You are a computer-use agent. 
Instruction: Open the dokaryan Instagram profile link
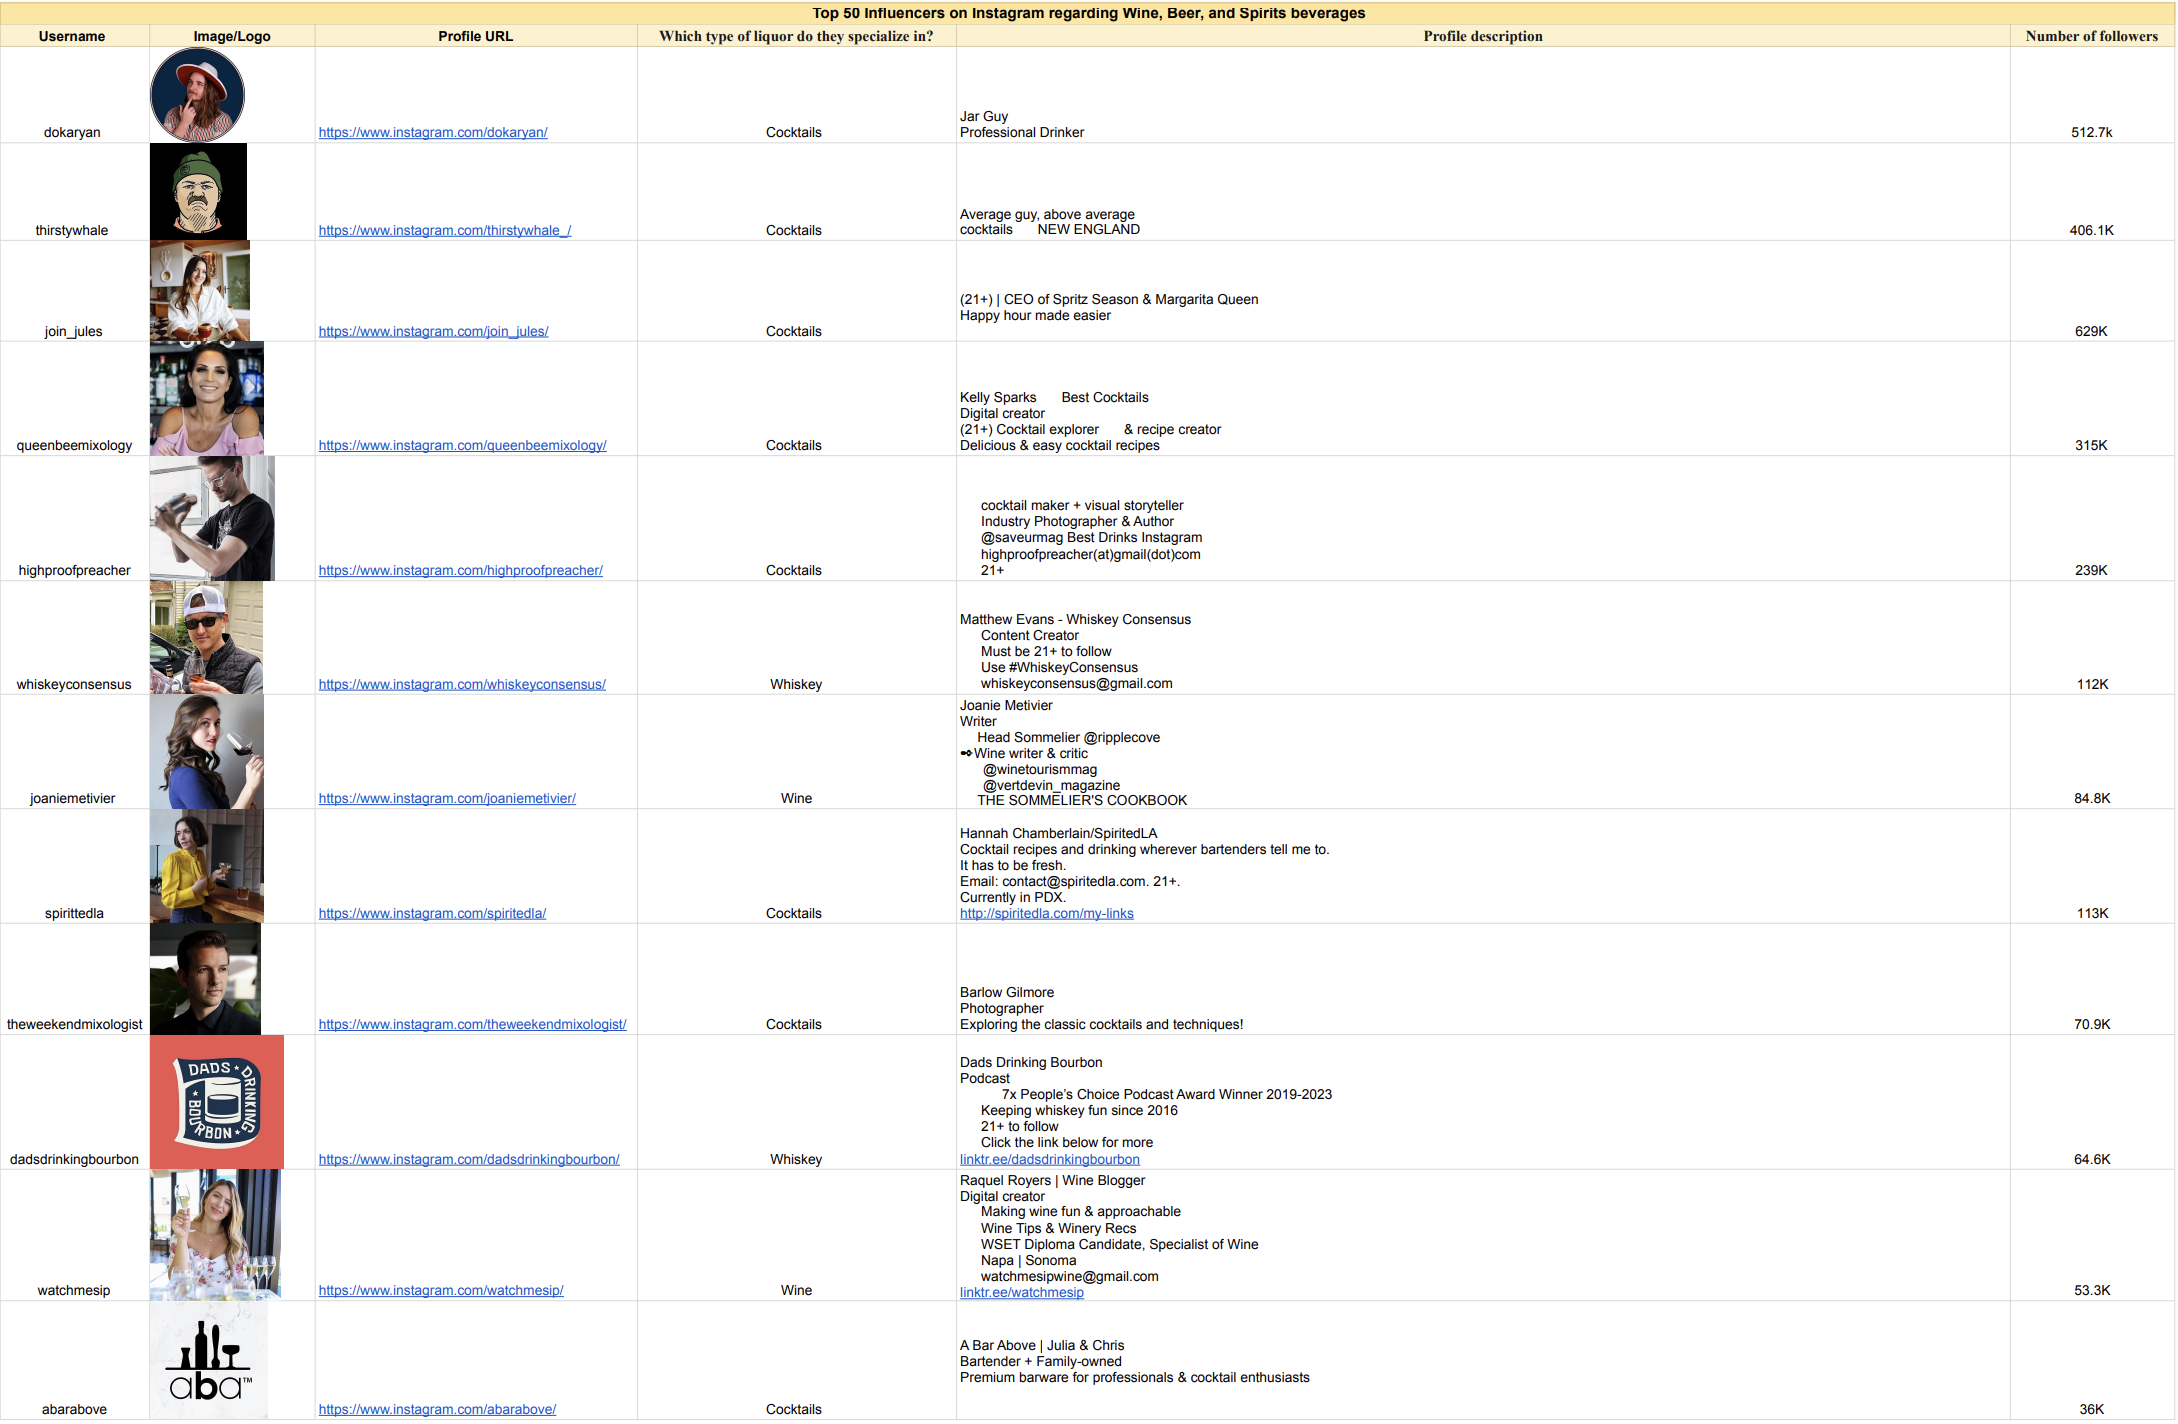pos(432,132)
